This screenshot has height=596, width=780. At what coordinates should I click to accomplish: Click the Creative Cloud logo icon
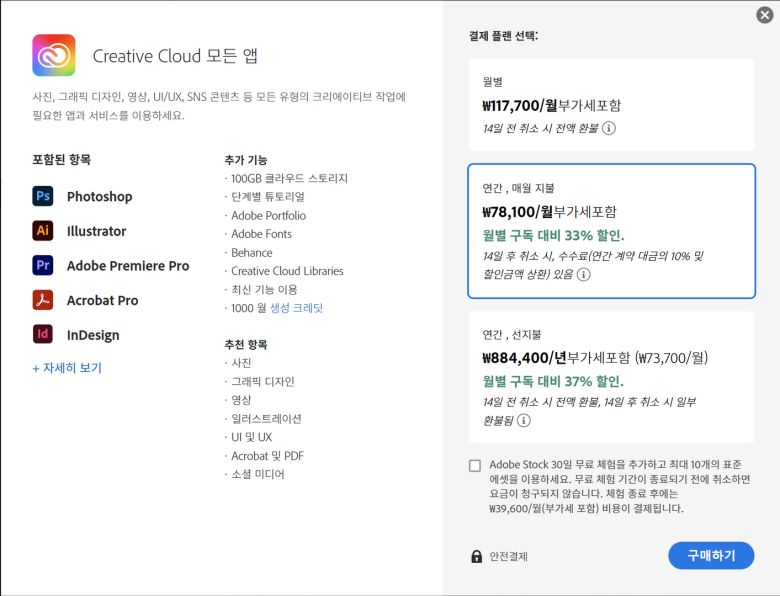[54, 55]
